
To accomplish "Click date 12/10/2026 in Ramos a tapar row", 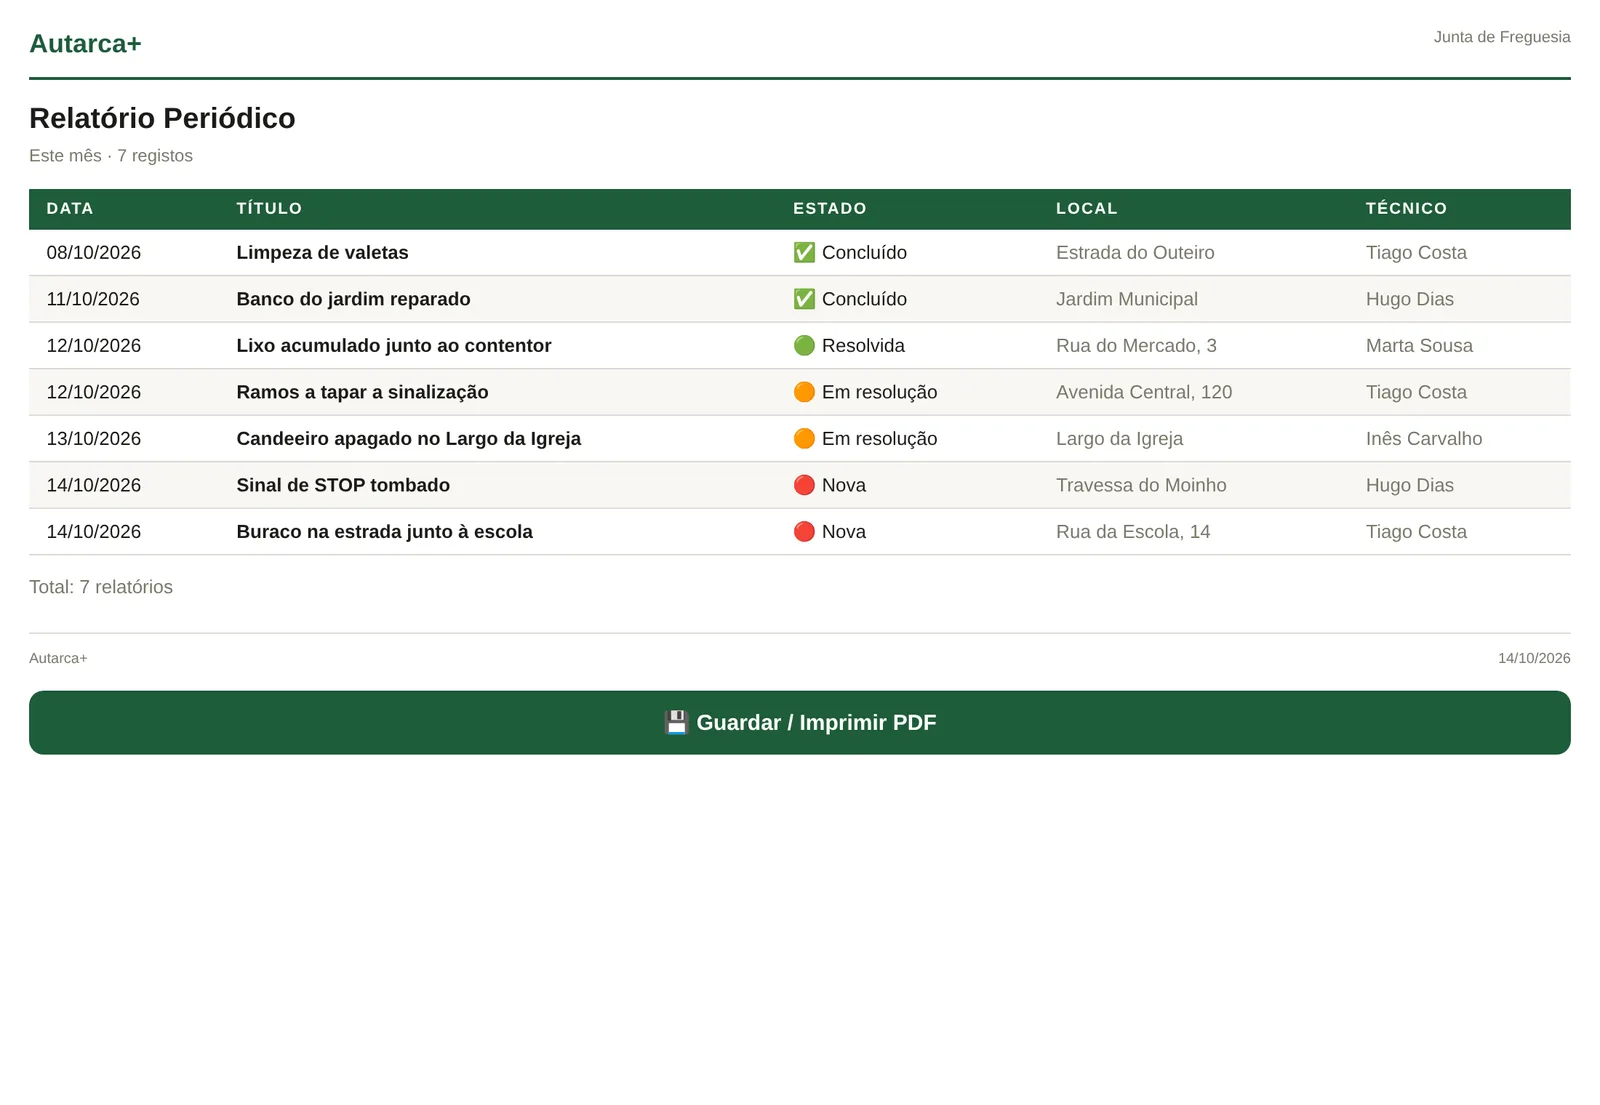I will (94, 392).
